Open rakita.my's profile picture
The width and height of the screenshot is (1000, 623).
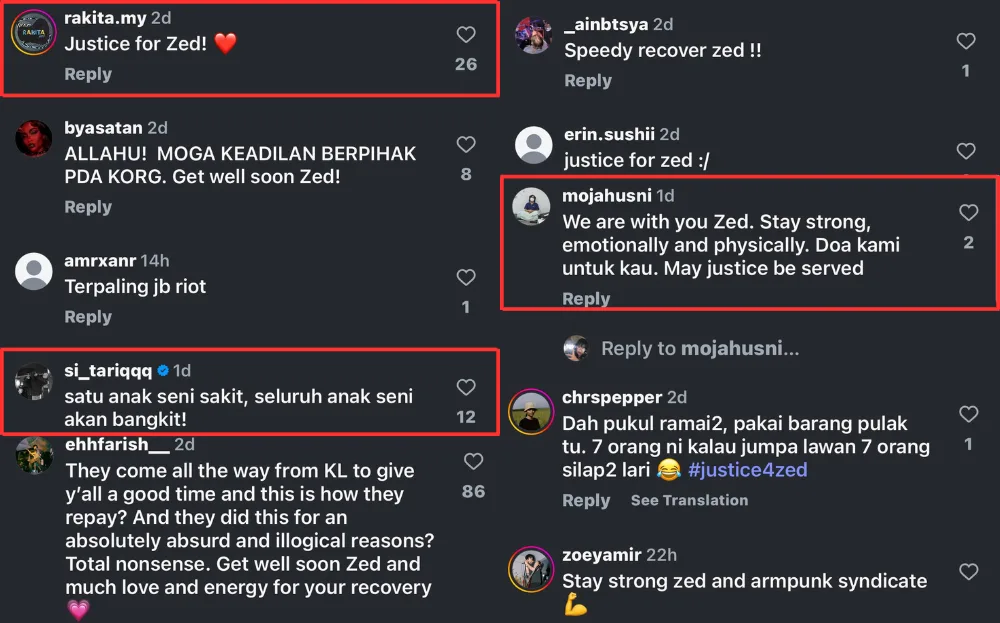pyautogui.click(x=33, y=33)
